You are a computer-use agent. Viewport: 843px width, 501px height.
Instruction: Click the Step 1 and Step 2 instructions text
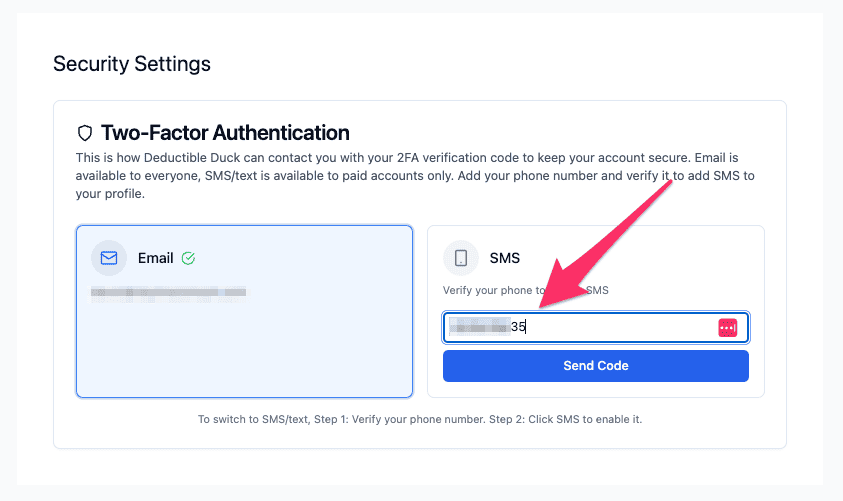(420, 419)
